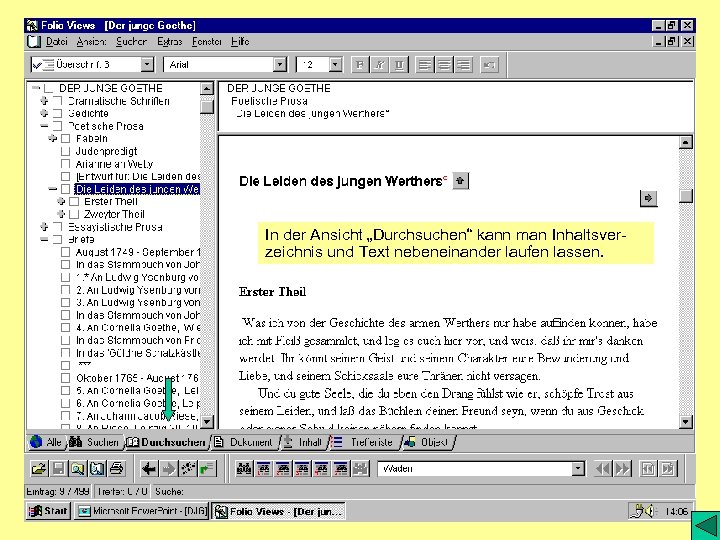This screenshot has height=540, width=720.
Task: Click the Open file folder icon
Action: [39, 468]
